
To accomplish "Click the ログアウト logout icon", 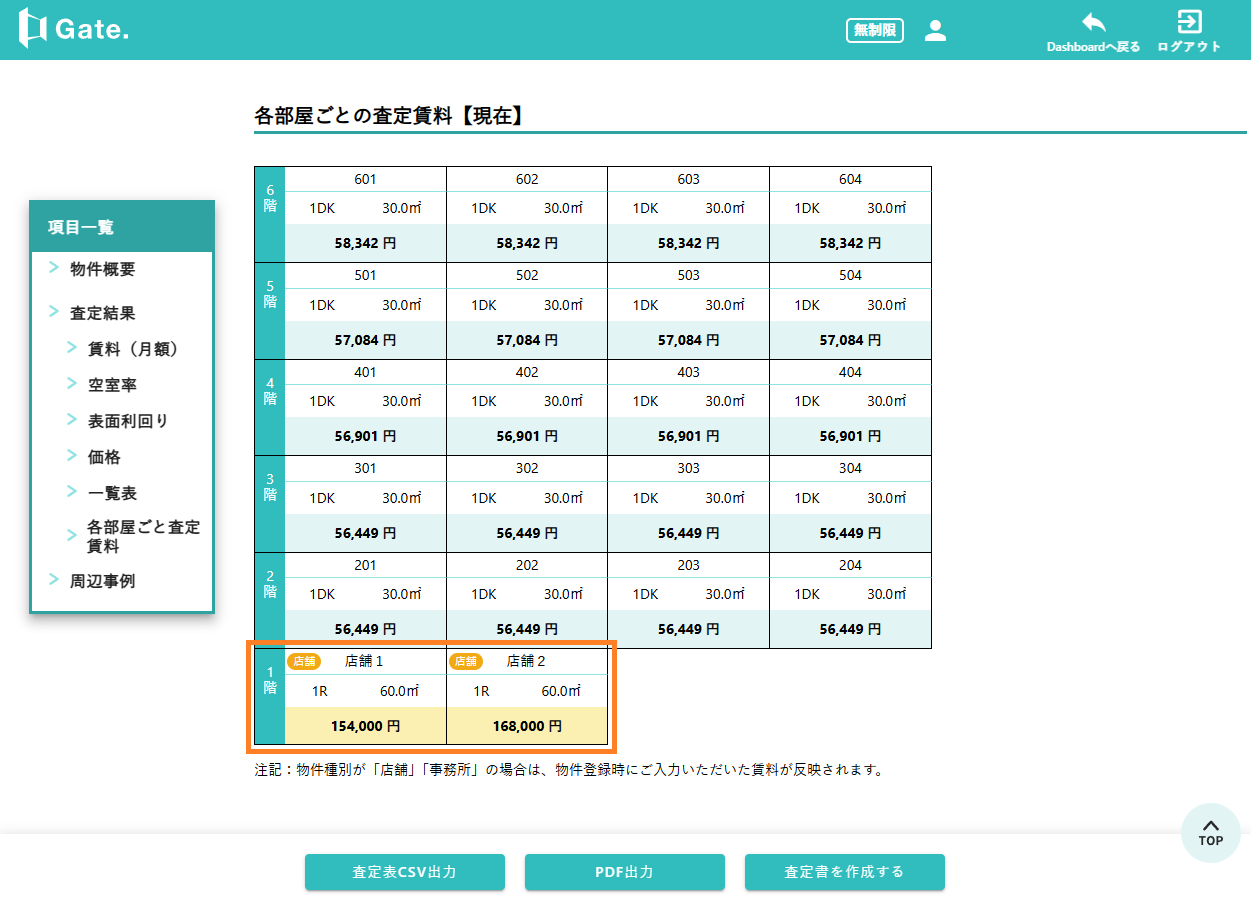I will point(1189,22).
